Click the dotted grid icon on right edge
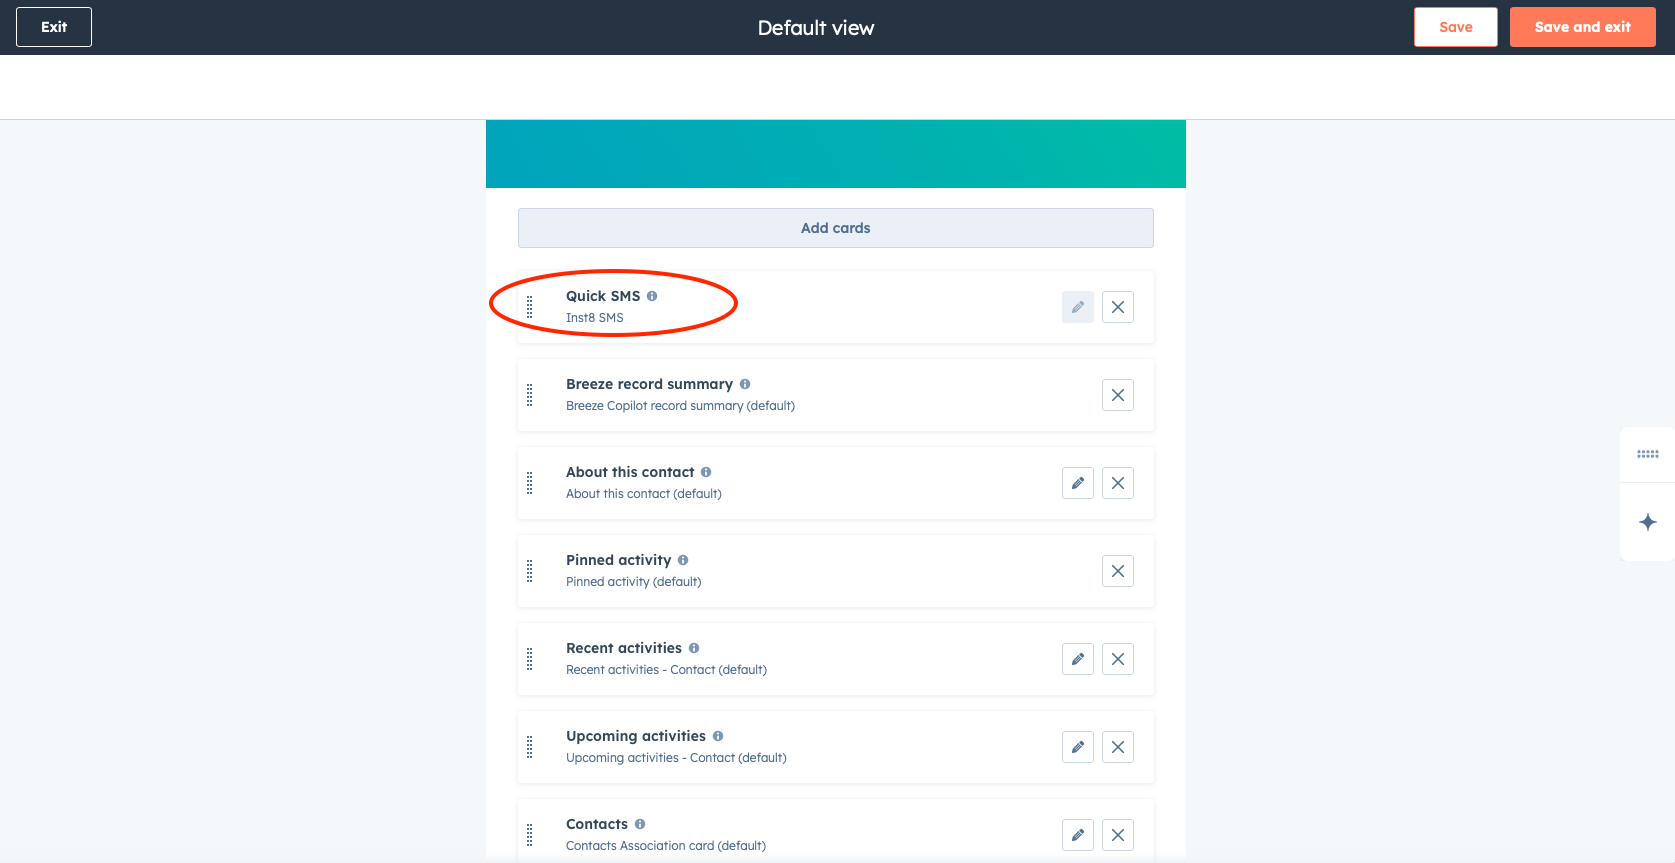This screenshot has height=863, width=1675. [x=1648, y=454]
